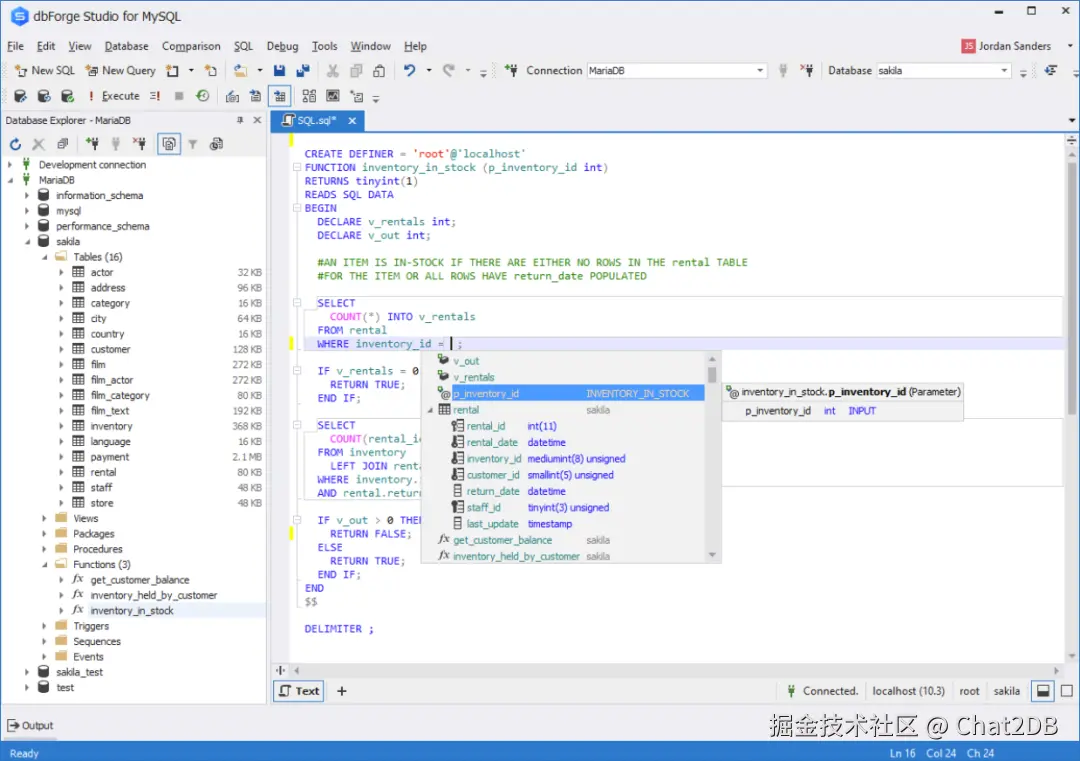1080x761 pixels.
Task: Click the New Connection plug icon
Action: pyautogui.click(x=93, y=142)
